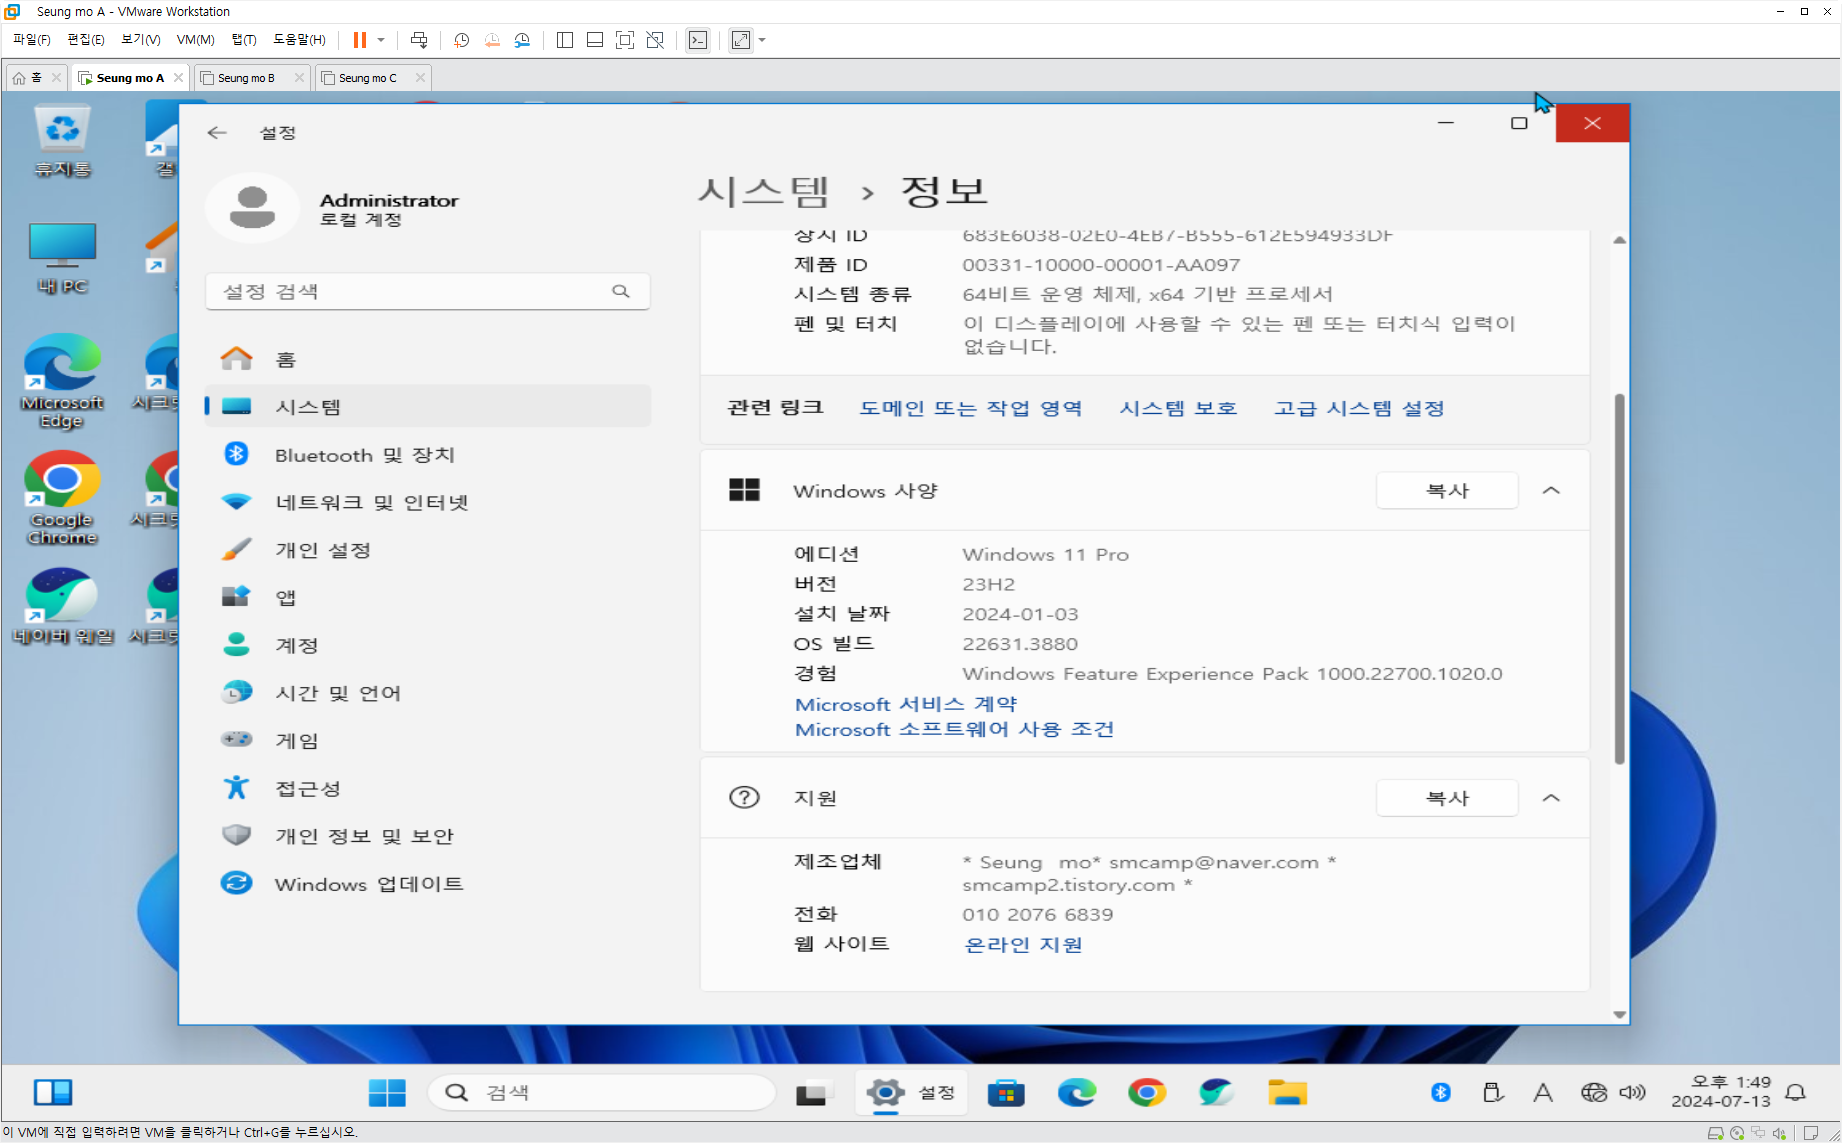The image size is (1842, 1143).
Task: Open stretch display dropdown arrow
Action: click(x=762, y=40)
